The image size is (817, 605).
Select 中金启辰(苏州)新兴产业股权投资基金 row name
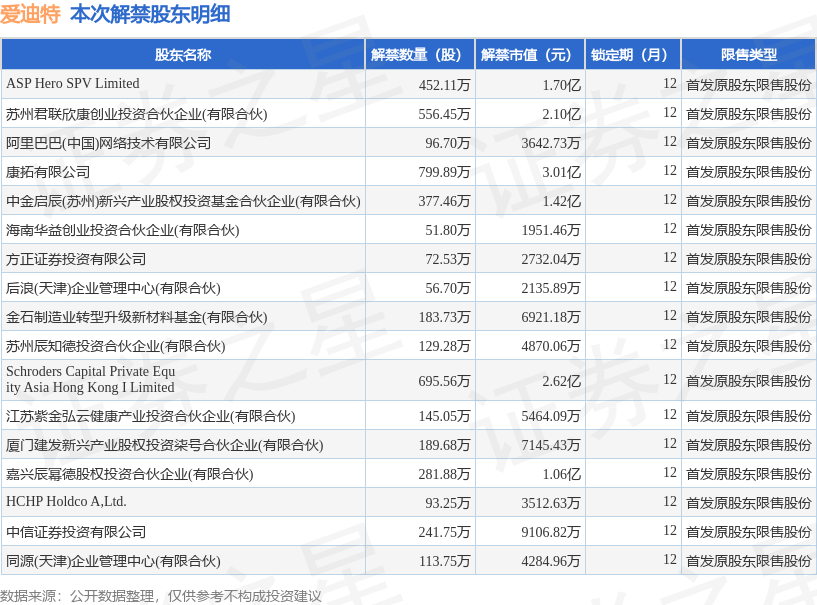(183, 201)
